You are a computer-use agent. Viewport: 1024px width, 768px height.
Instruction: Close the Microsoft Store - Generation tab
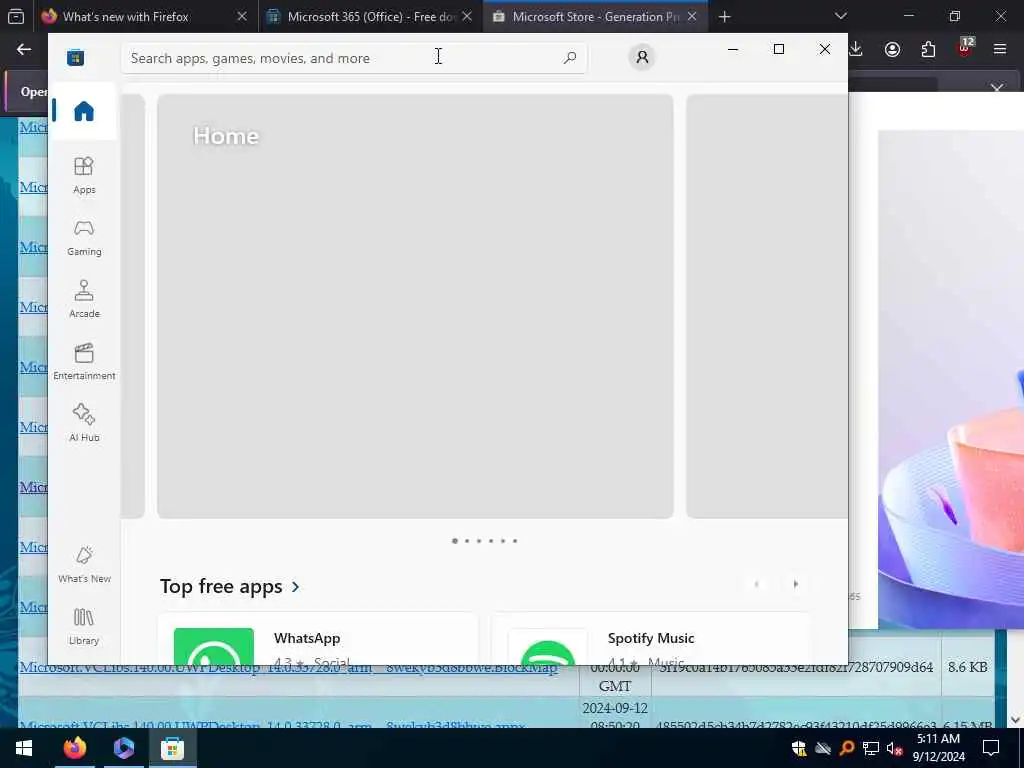tap(692, 17)
